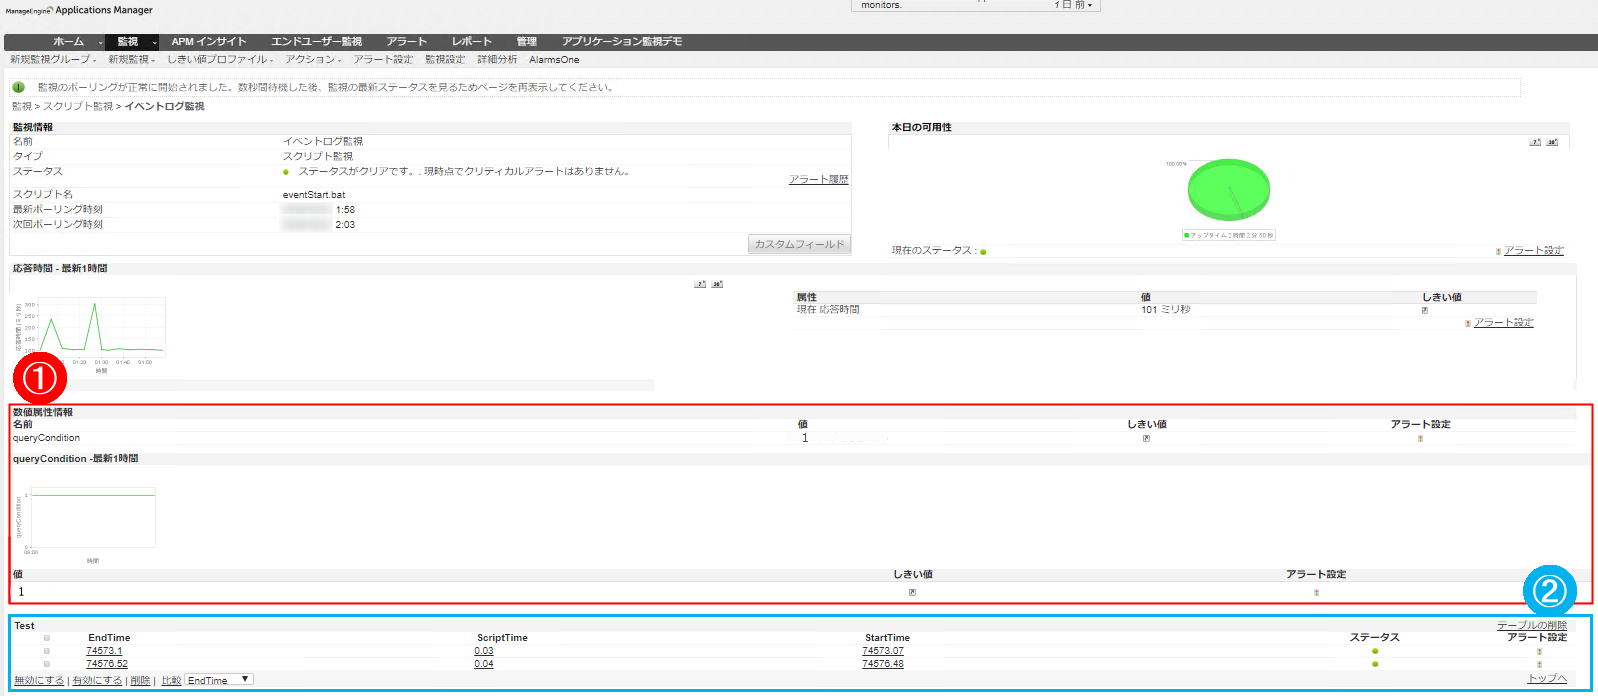Viewport: 1598px width, 696px height.
Task: Open the 管理 tab
Action: point(526,42)
